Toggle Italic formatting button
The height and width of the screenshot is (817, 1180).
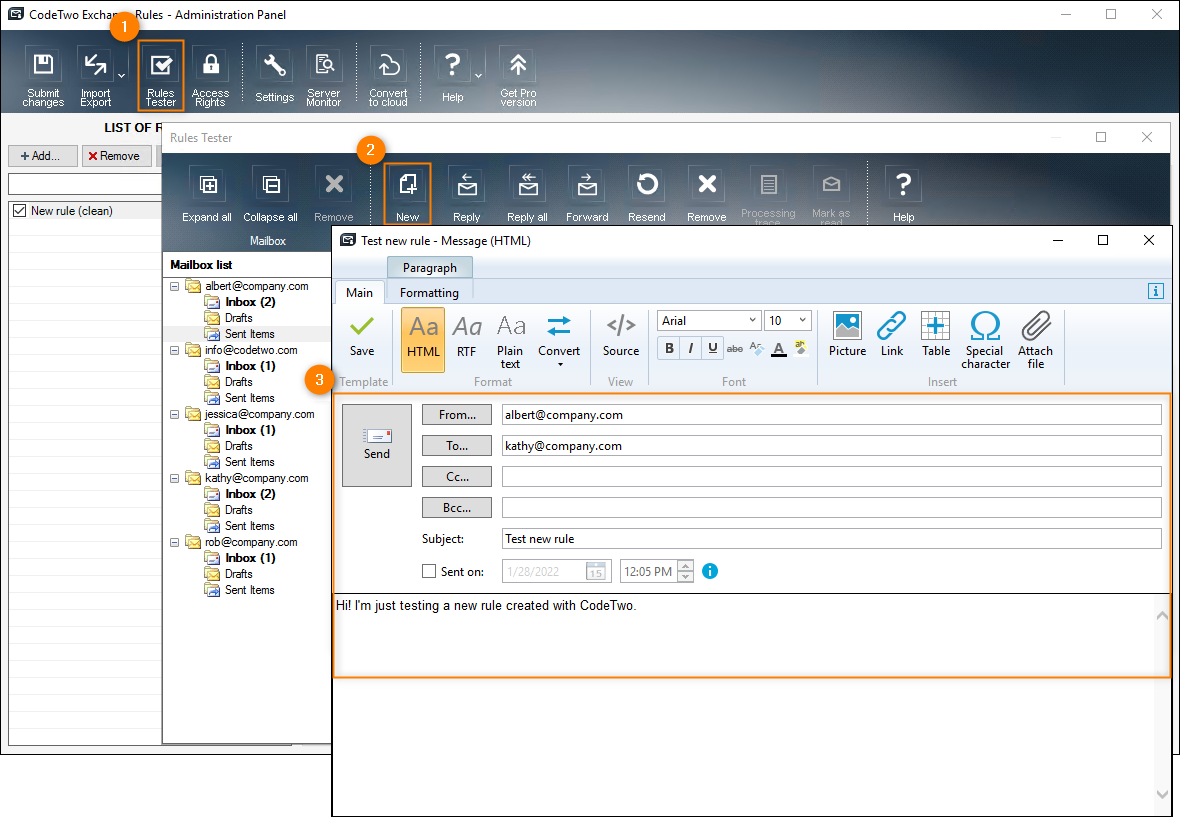pos(691,348)
